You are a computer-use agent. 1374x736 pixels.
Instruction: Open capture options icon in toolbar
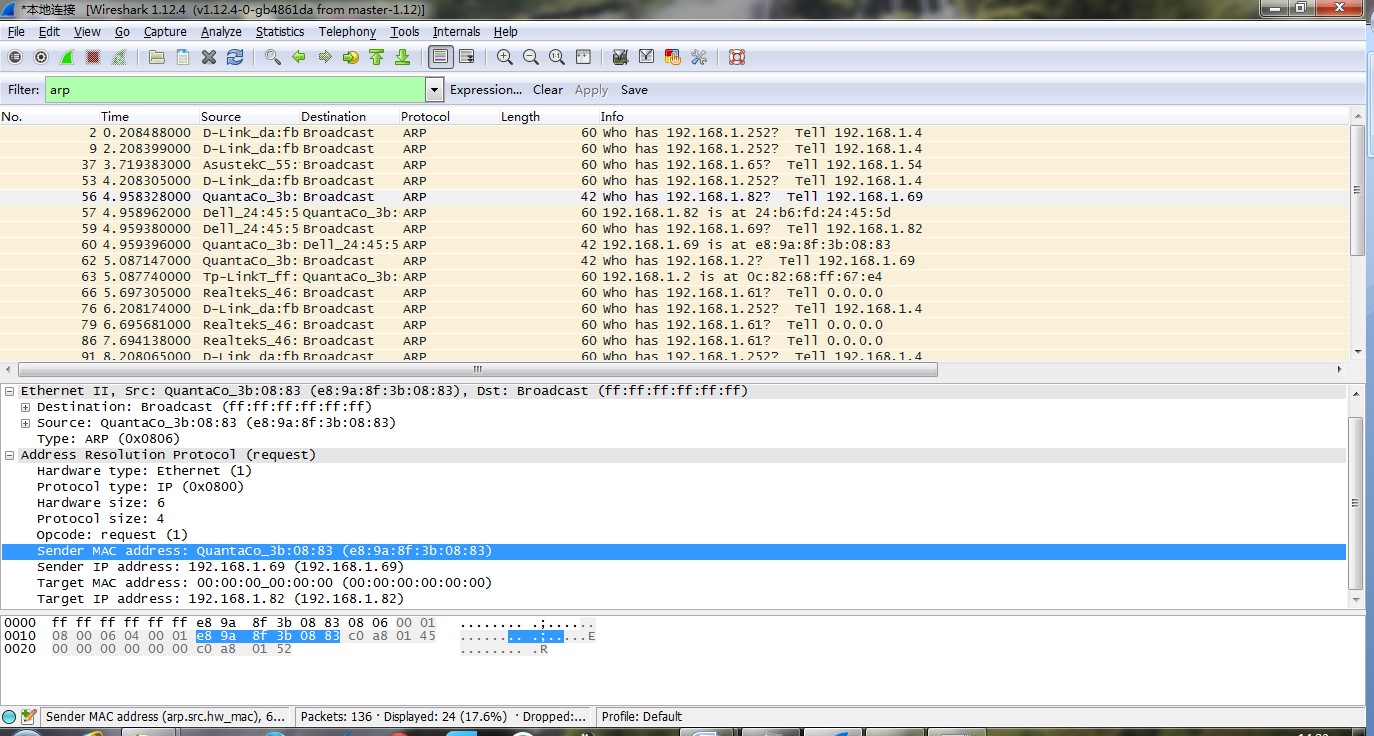coord(41,57)
